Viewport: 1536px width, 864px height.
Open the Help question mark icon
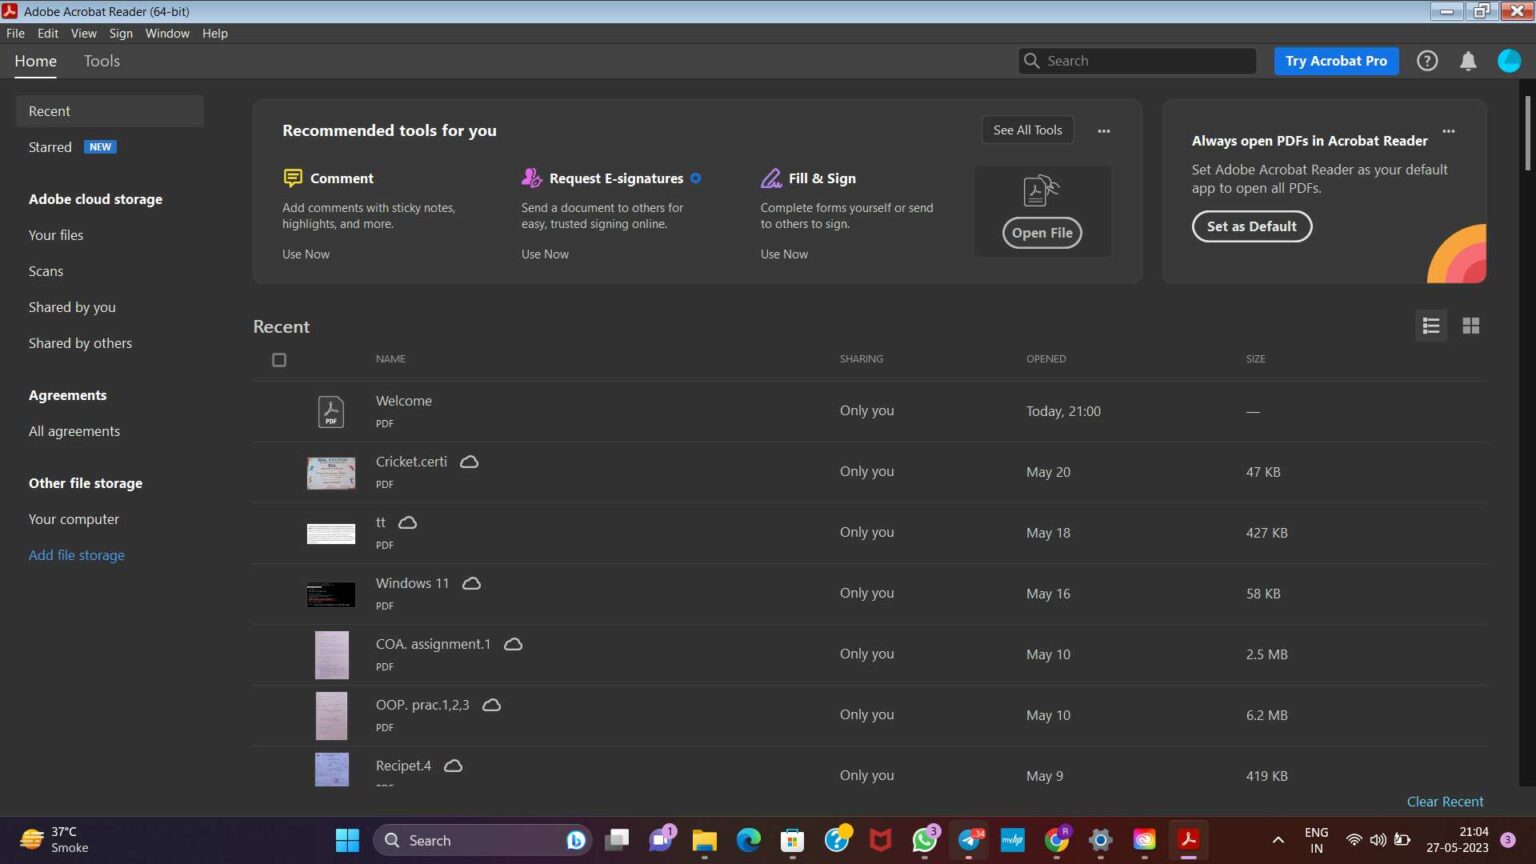(x=1427, y=60)
